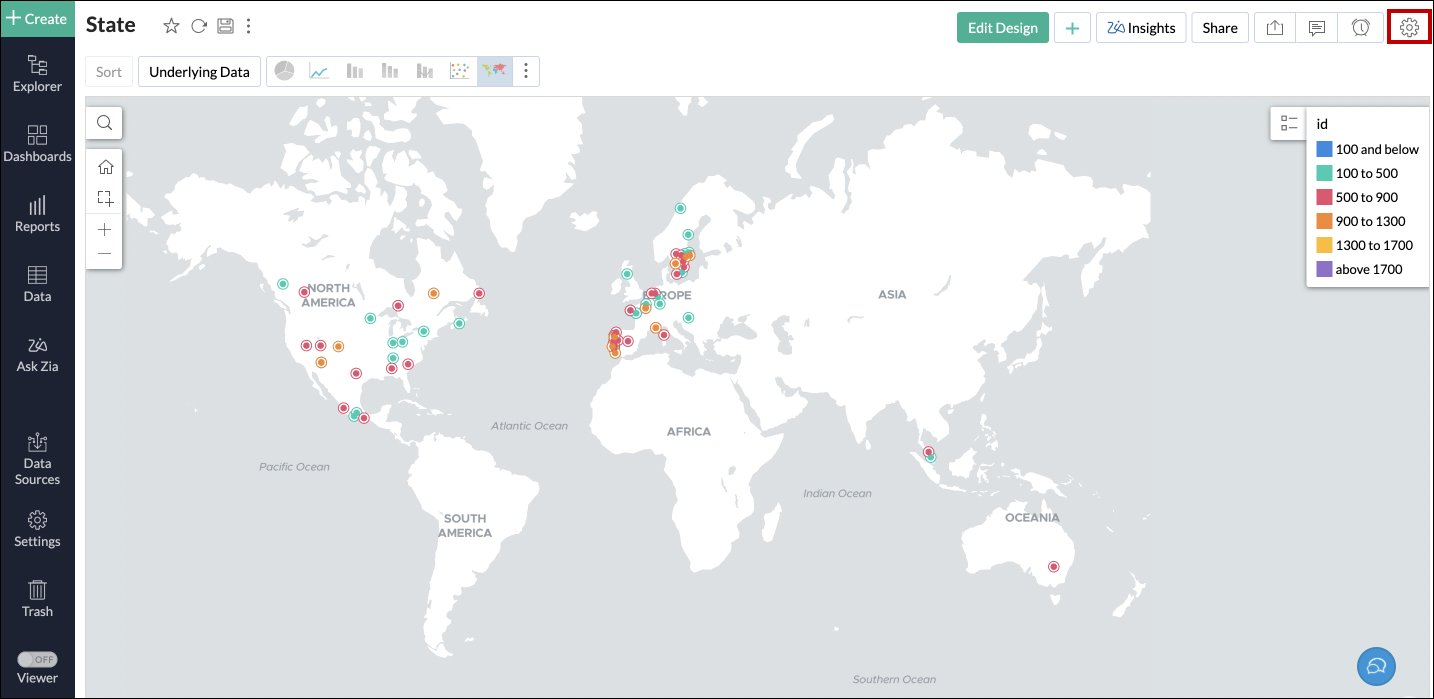Toggle the Viewer switch off sidebar
Image resolution: width=1434 pixels, height=699 pixels.
38,659
